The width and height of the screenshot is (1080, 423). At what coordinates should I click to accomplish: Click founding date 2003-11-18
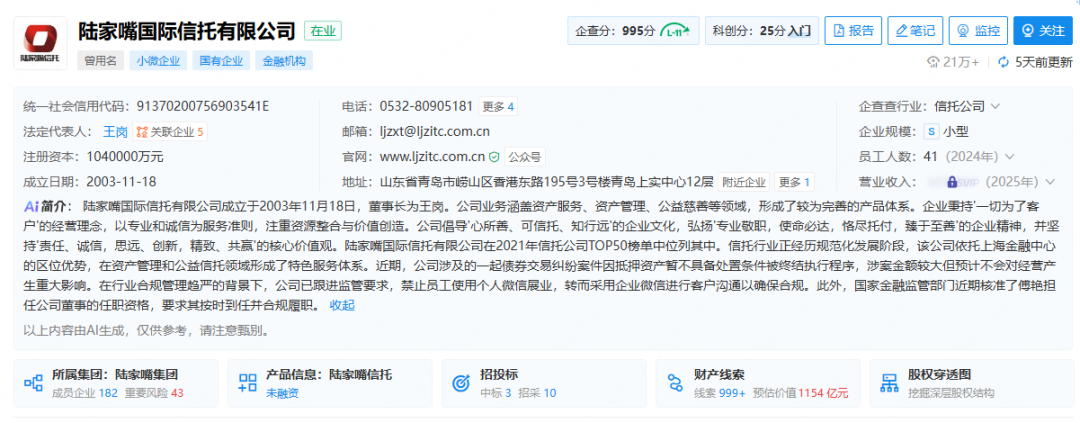point(121,182)
